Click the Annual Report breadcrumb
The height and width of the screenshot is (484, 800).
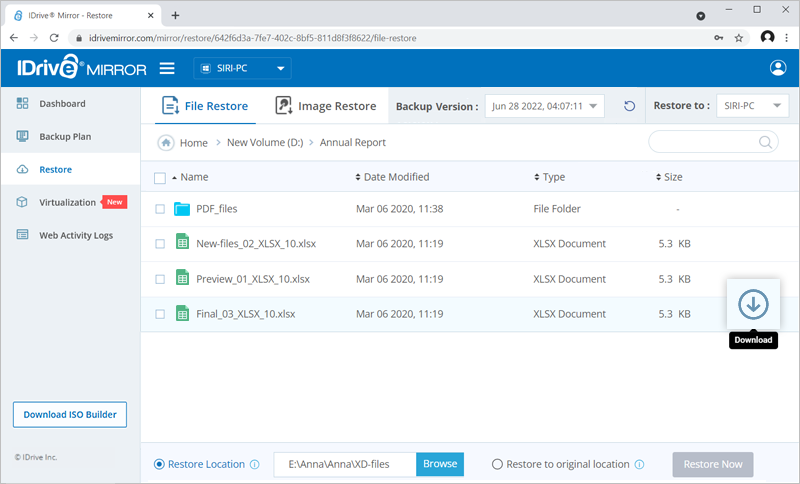coord(353,143)
